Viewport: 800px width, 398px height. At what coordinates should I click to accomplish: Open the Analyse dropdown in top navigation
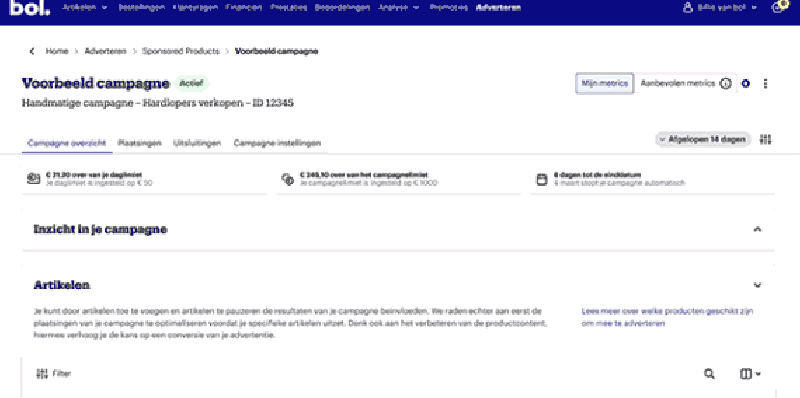[x=398, y=8]
